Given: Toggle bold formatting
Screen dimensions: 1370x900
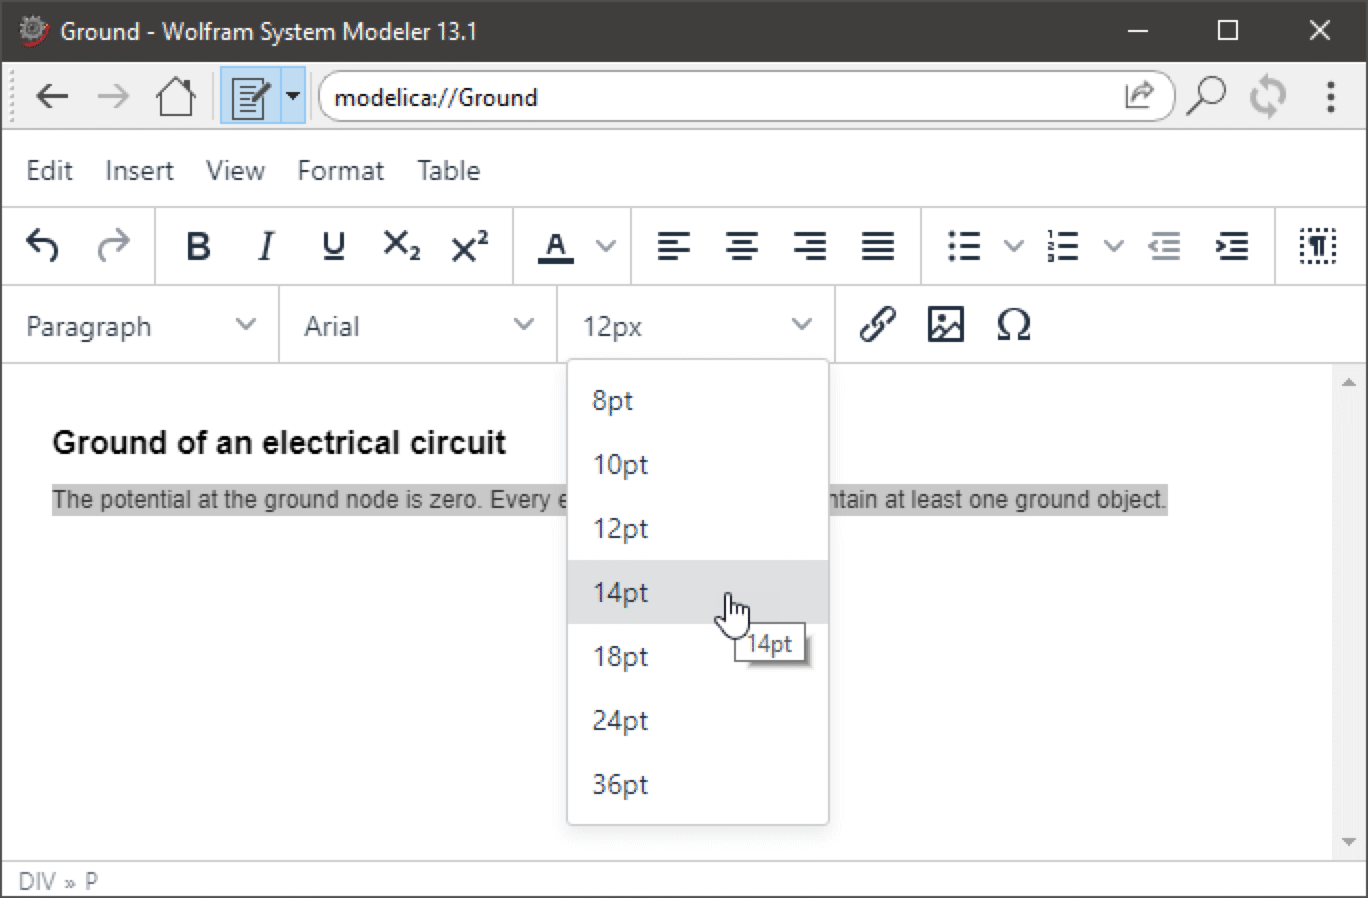Looking at the screenshot, I should click(x=198, y=246).
